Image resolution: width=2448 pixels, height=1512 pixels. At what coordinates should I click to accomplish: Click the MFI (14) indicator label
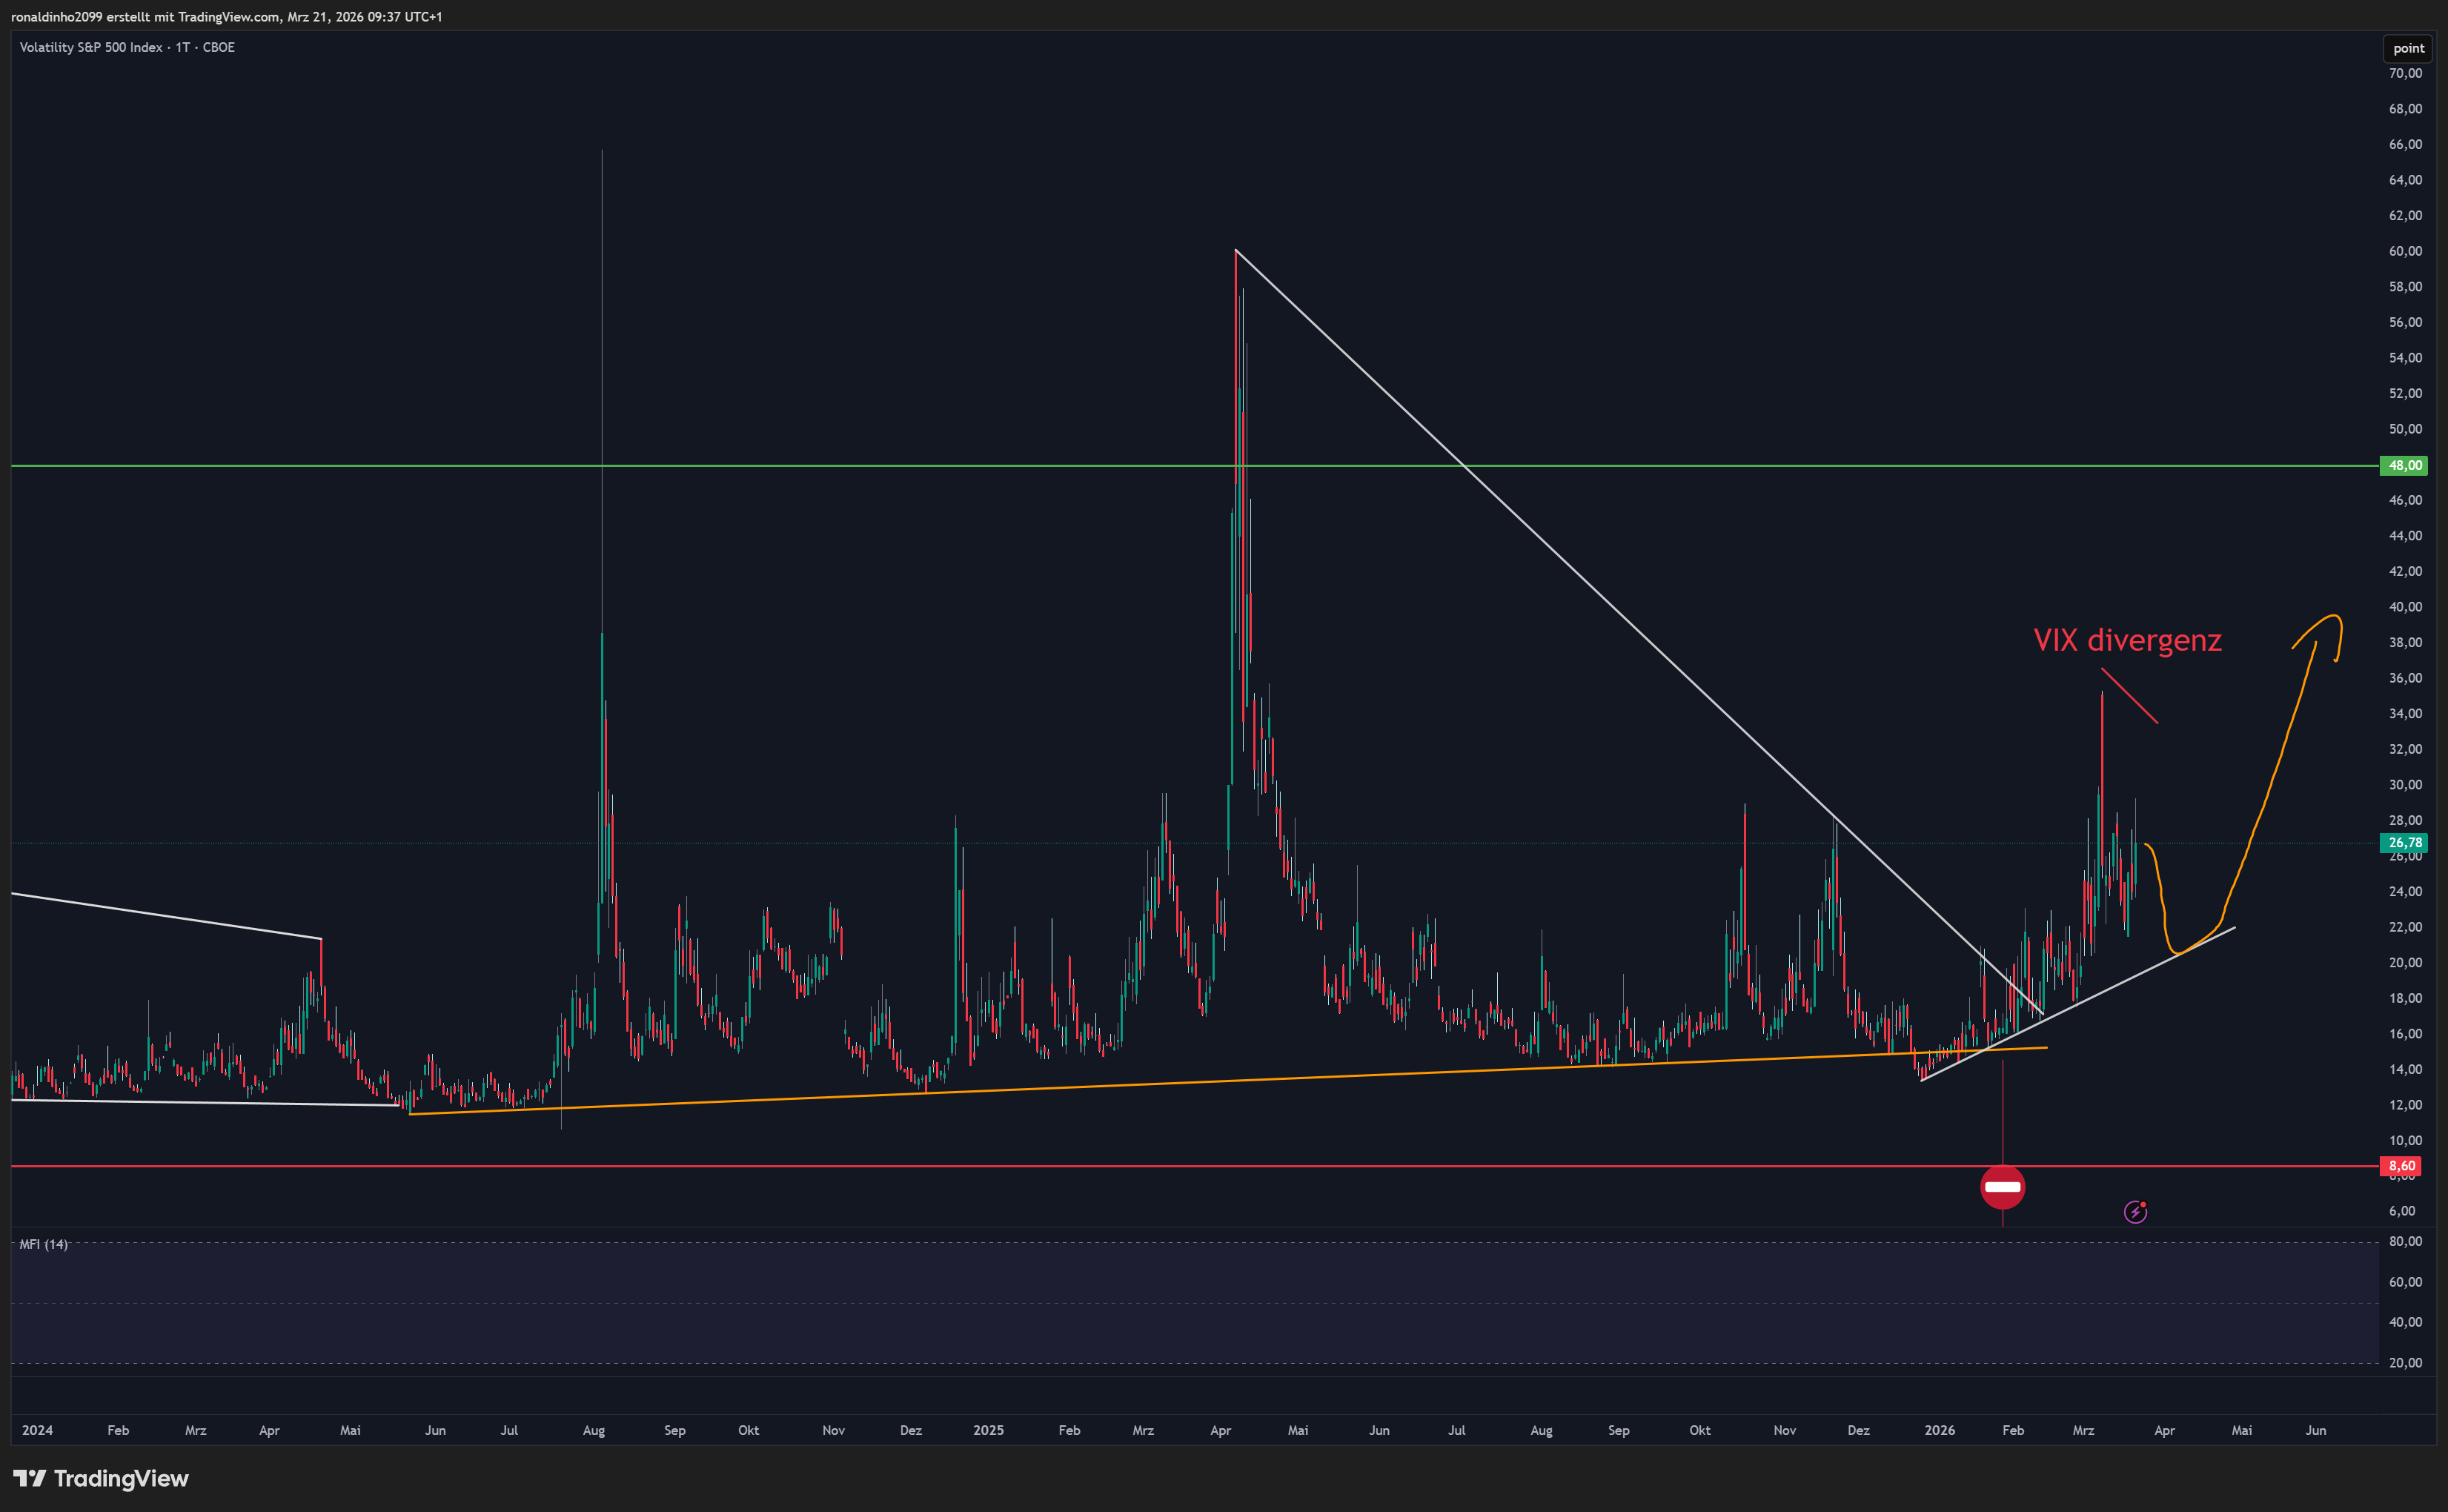pos(44,1244)
